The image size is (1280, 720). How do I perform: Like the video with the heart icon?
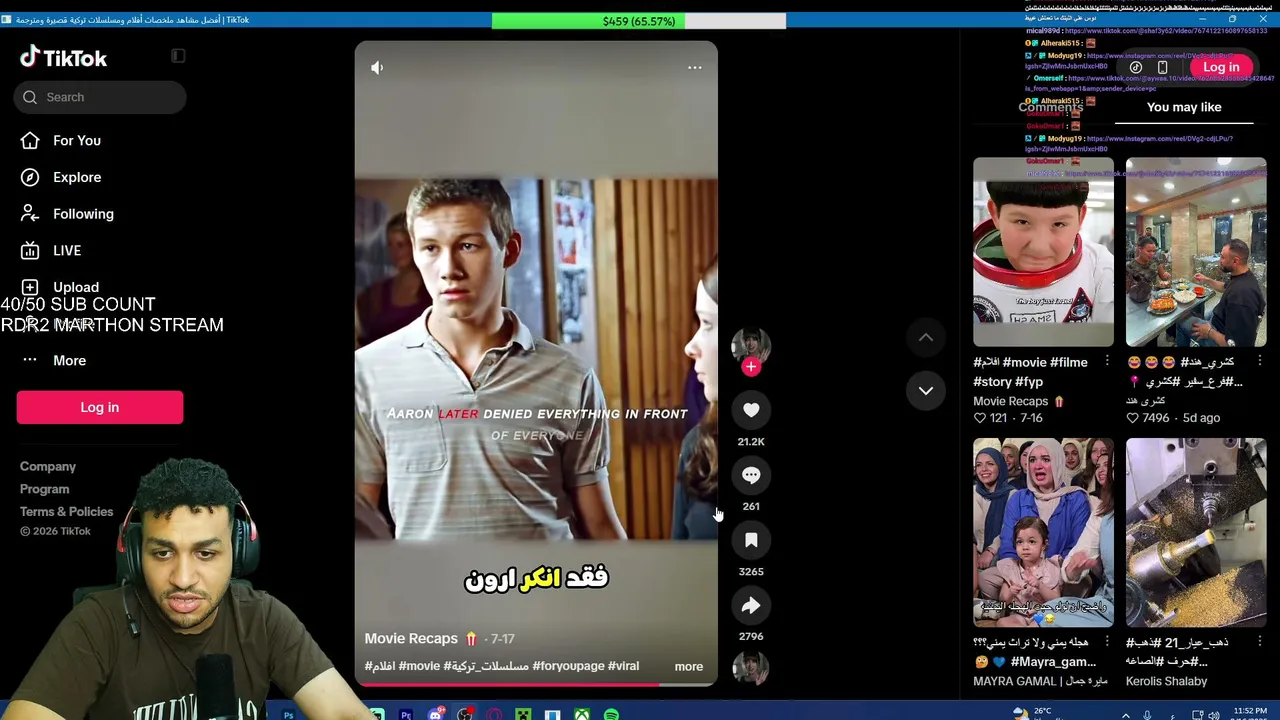pyautogui.click(x=751, y=410)
